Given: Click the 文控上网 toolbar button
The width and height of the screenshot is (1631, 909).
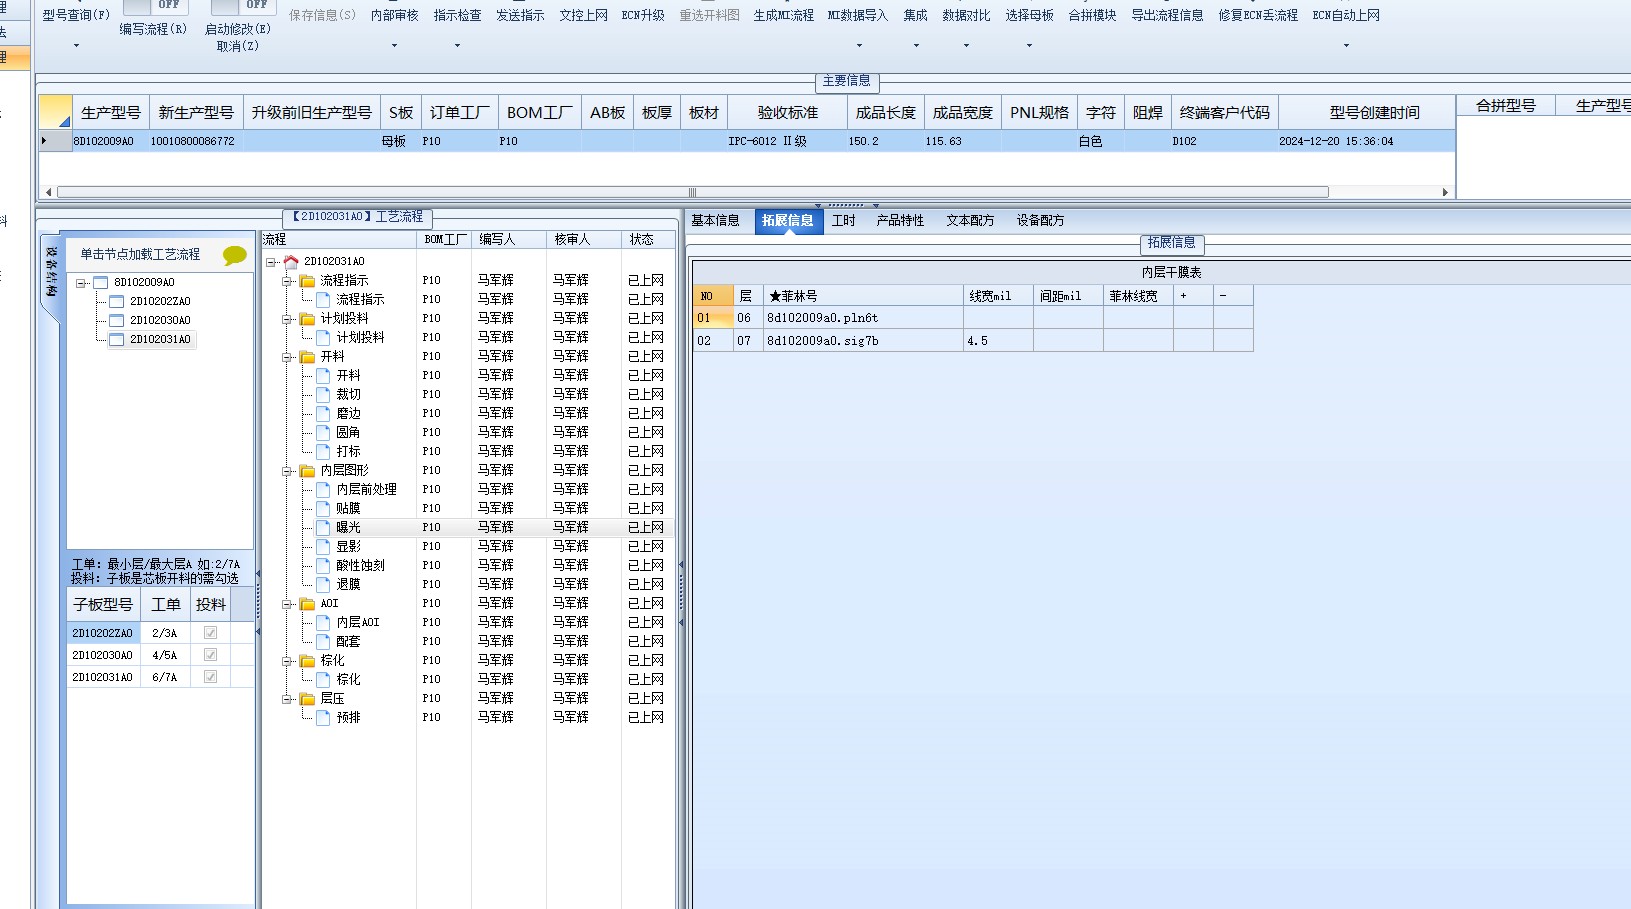Looking at the screenshot, I should point(583,16).
